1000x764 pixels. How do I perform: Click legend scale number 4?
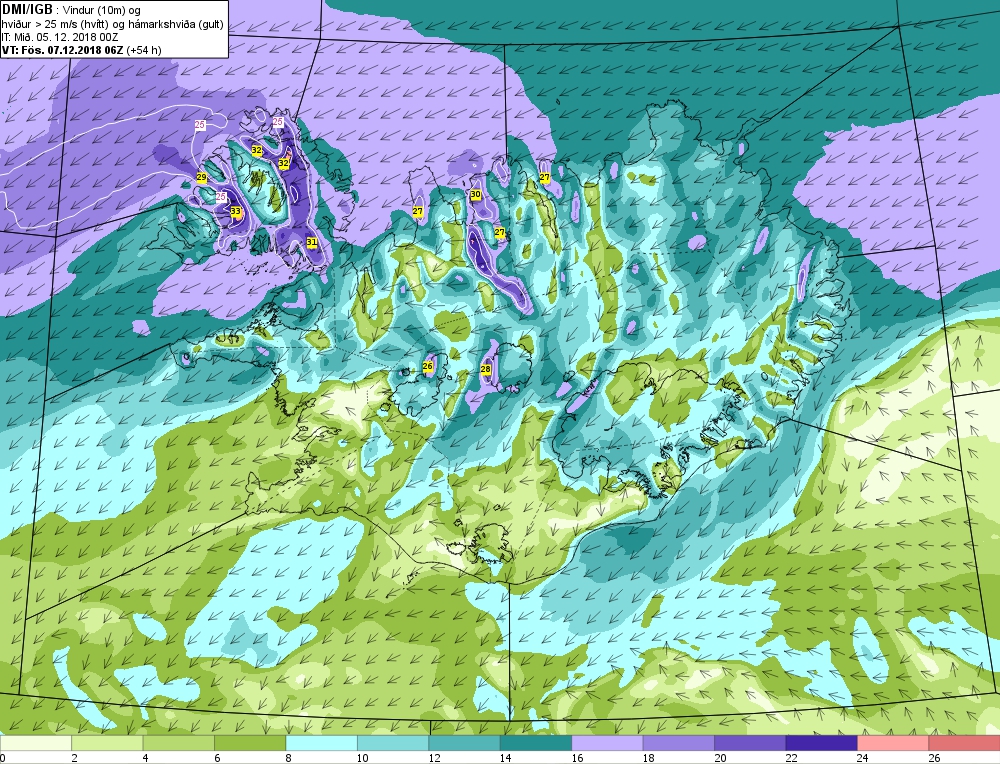pyautogui.click(x=146, y=758)
